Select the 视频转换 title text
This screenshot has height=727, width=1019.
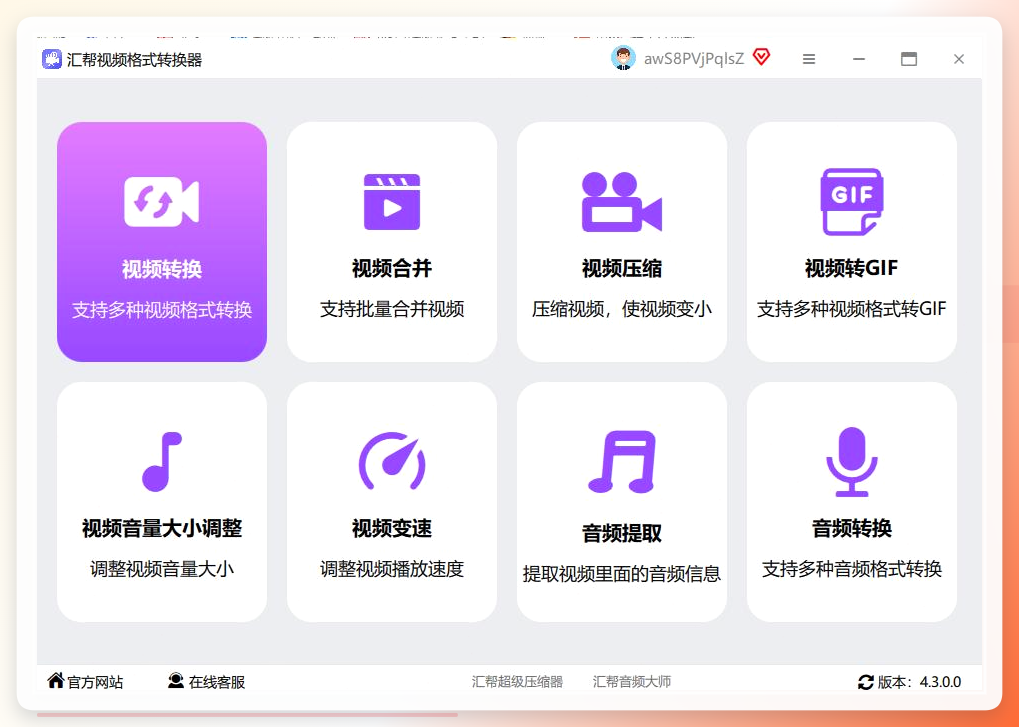[162, 269]
